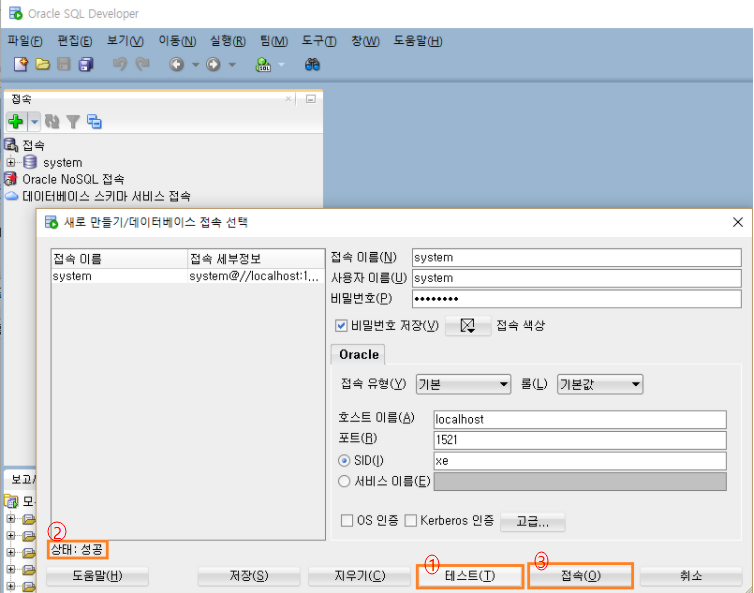Viewport: 754px width, 593px height.
Task: Open the 편집 menu
Action: pyautogui.click(x=75, y=41)
